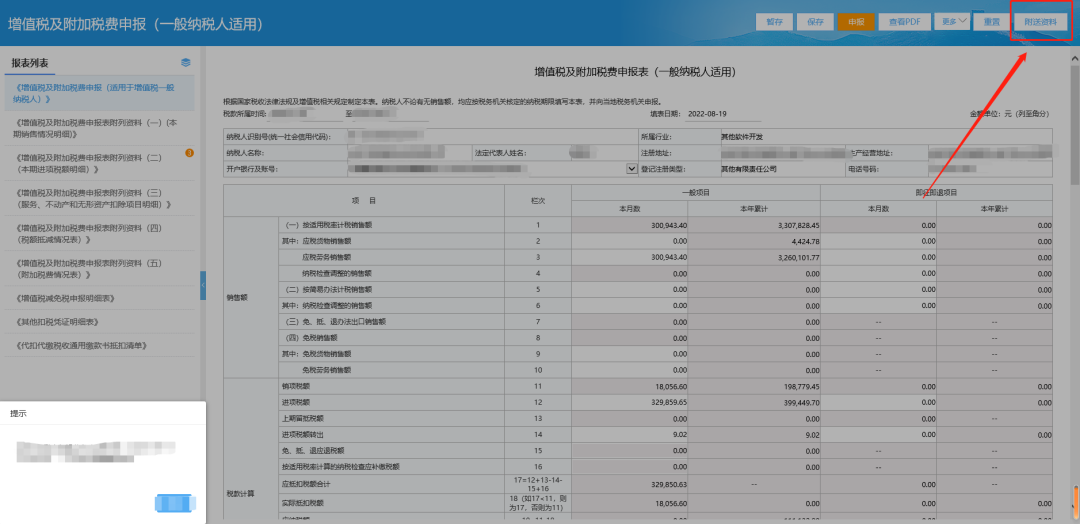
Task: Click the layers icon beside 报表列表
Action: [x=186, y=62]
